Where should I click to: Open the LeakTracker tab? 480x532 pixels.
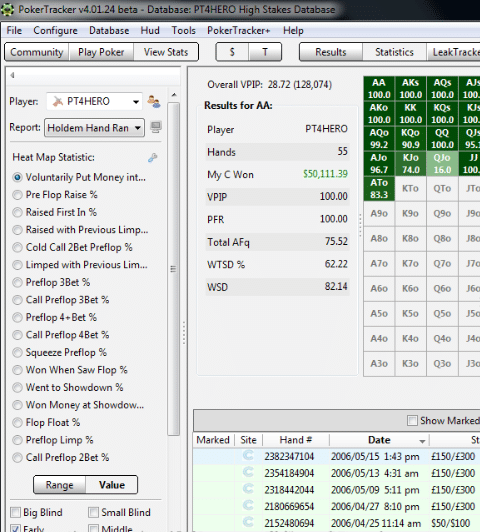454,52
